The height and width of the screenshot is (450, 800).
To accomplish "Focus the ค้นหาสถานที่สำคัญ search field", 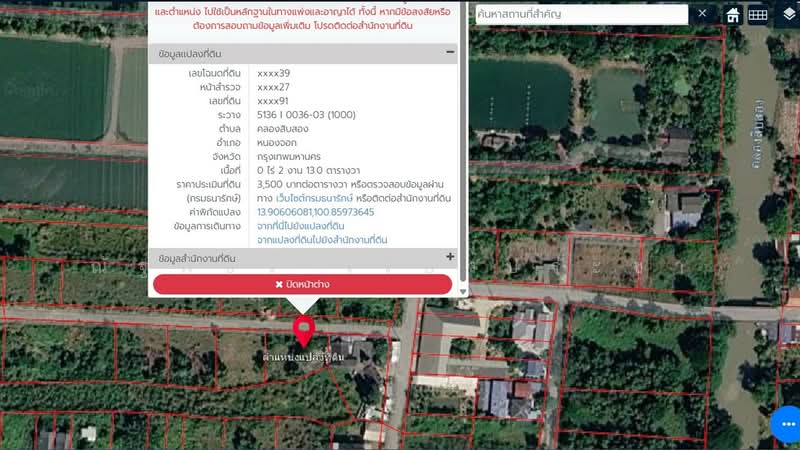I will pyautogui.click(x=580, y=14).
